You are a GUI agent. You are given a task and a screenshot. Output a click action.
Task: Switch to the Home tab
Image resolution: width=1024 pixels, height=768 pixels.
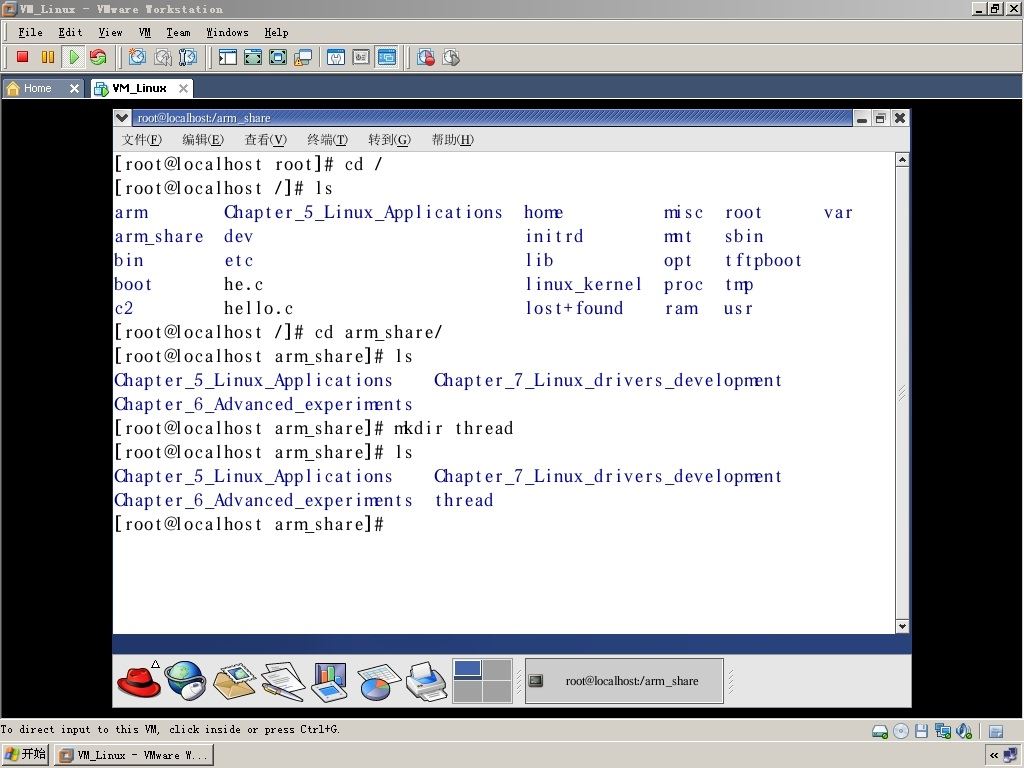coord(37,88)
